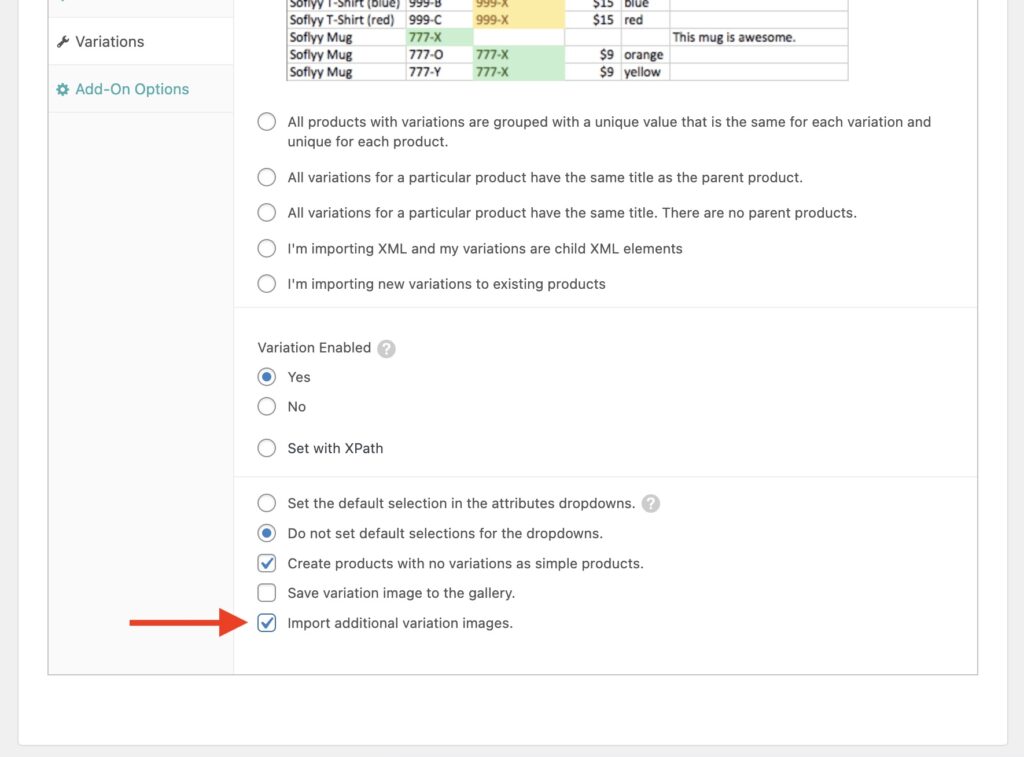This screenshot has height=757, width=1024.
Task: Uncheck "Import additional variation images"
Action: coord(267,623)
